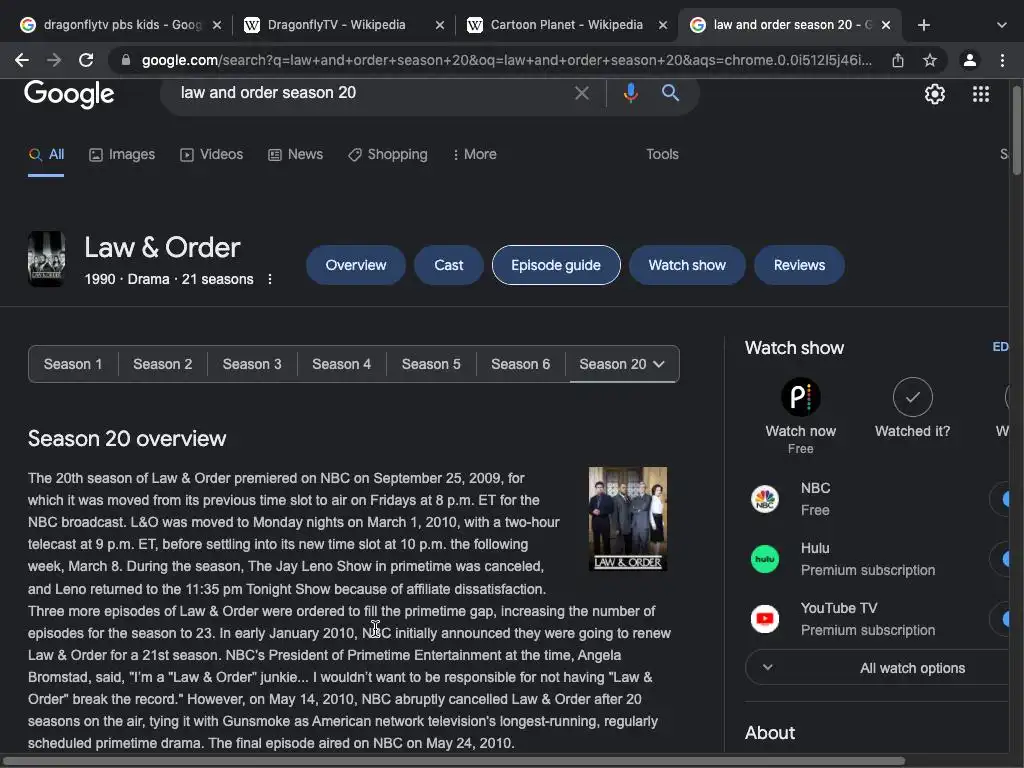Select the Watch show chip
1024x768 pixels.
click(x=687, y=265)
